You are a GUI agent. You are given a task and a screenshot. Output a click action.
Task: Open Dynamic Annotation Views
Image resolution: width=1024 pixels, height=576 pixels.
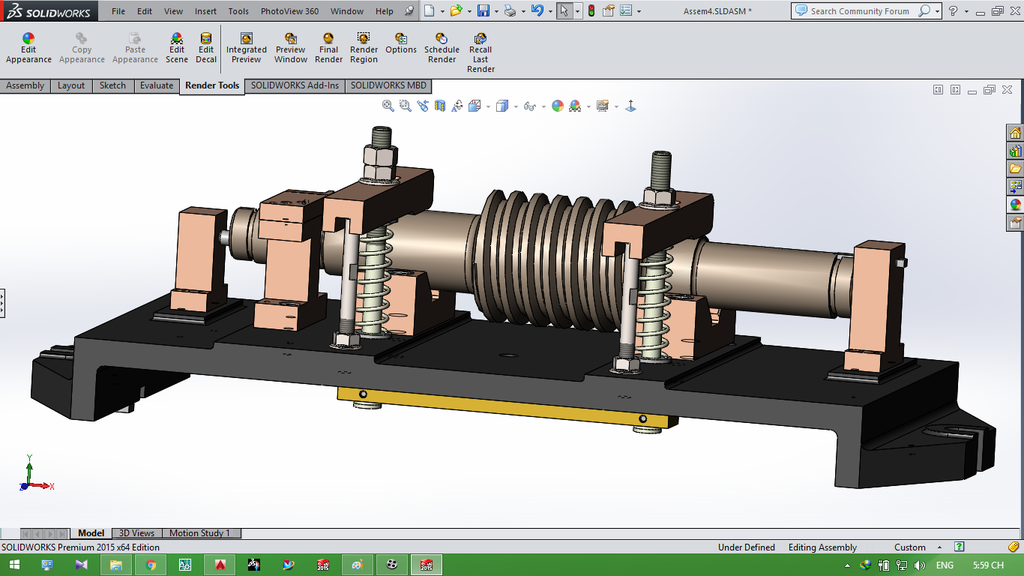(457, 106)
